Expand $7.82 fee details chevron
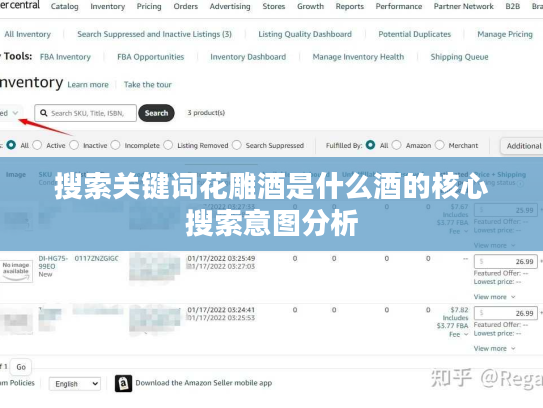The height and width of the screenshot is (408, 543). pos(466,334)
